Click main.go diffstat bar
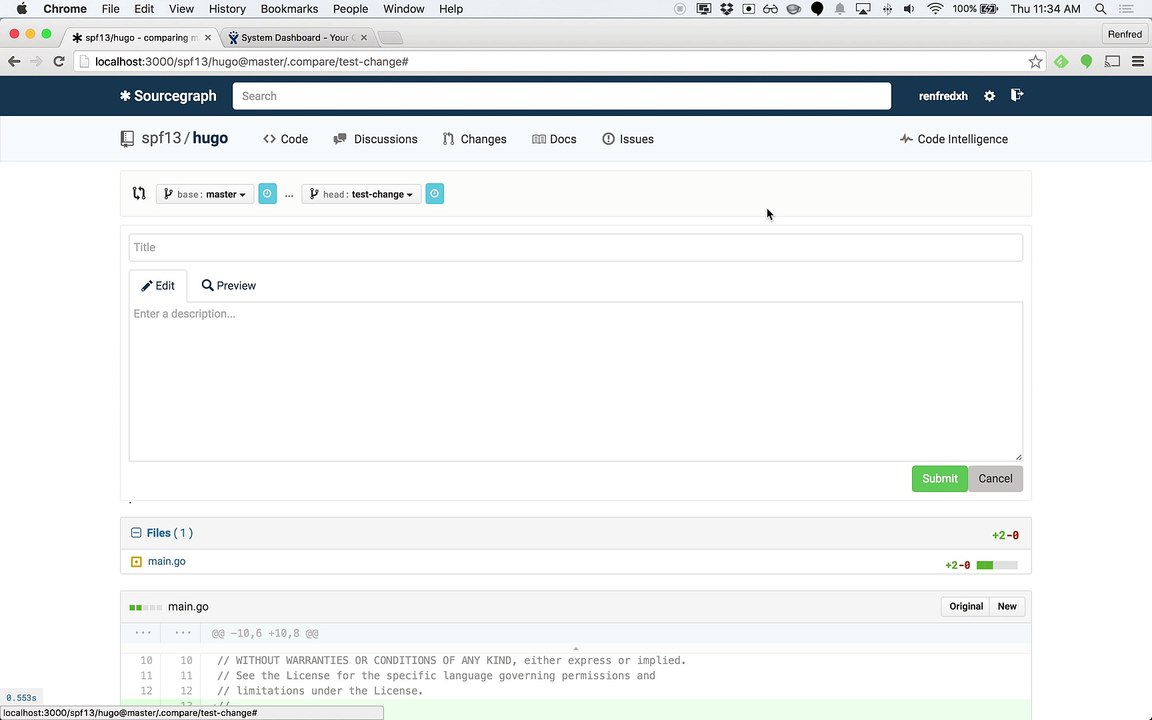This screenshot has width=1152, height=720. pyautogui.click(x=997, y=566)
